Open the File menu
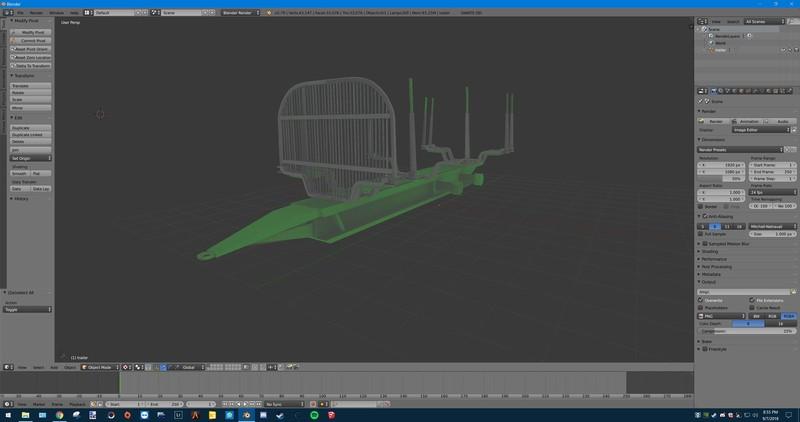Viewport: 800px width, 422px height. point(18,13)
